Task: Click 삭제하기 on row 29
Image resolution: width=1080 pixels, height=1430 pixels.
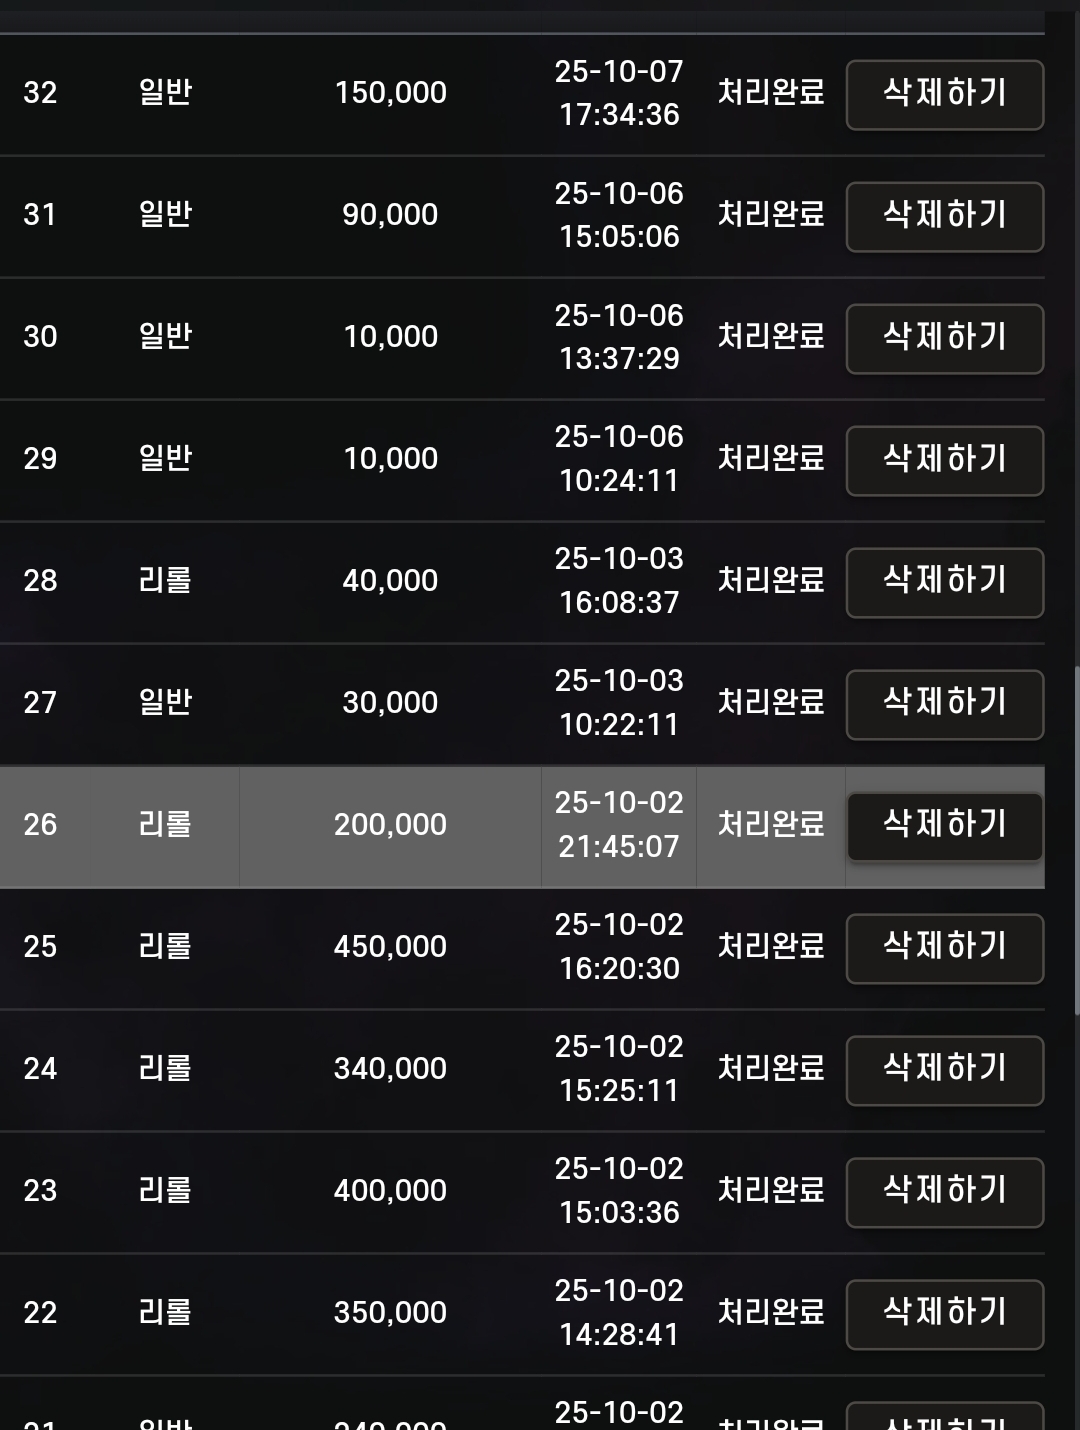Action: pyautogui.click(x=945, y=460)
